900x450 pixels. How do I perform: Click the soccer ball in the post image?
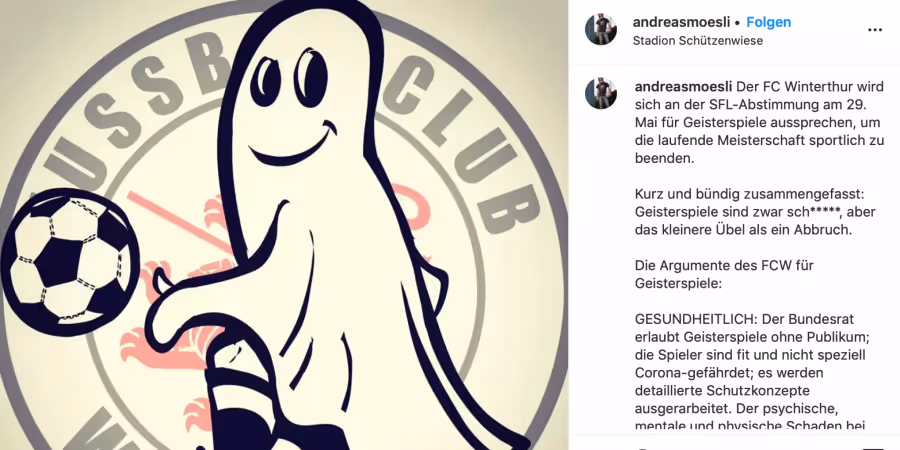(x=69, y=262)
